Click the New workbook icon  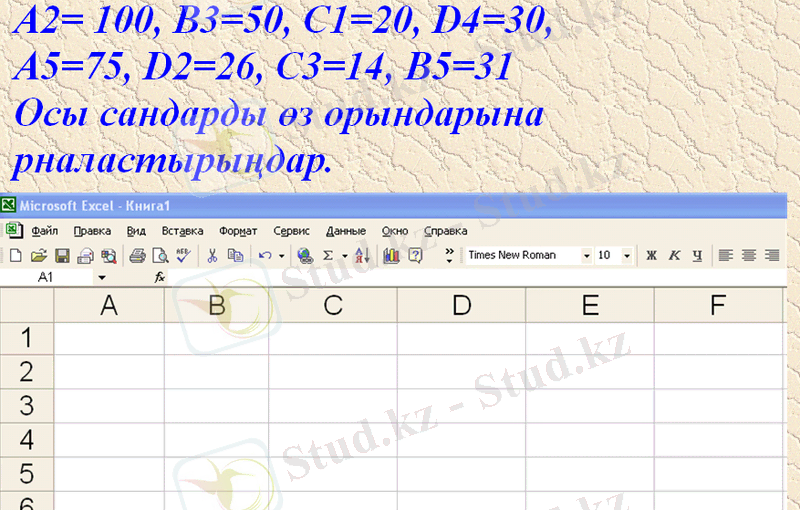click(15, 256)
